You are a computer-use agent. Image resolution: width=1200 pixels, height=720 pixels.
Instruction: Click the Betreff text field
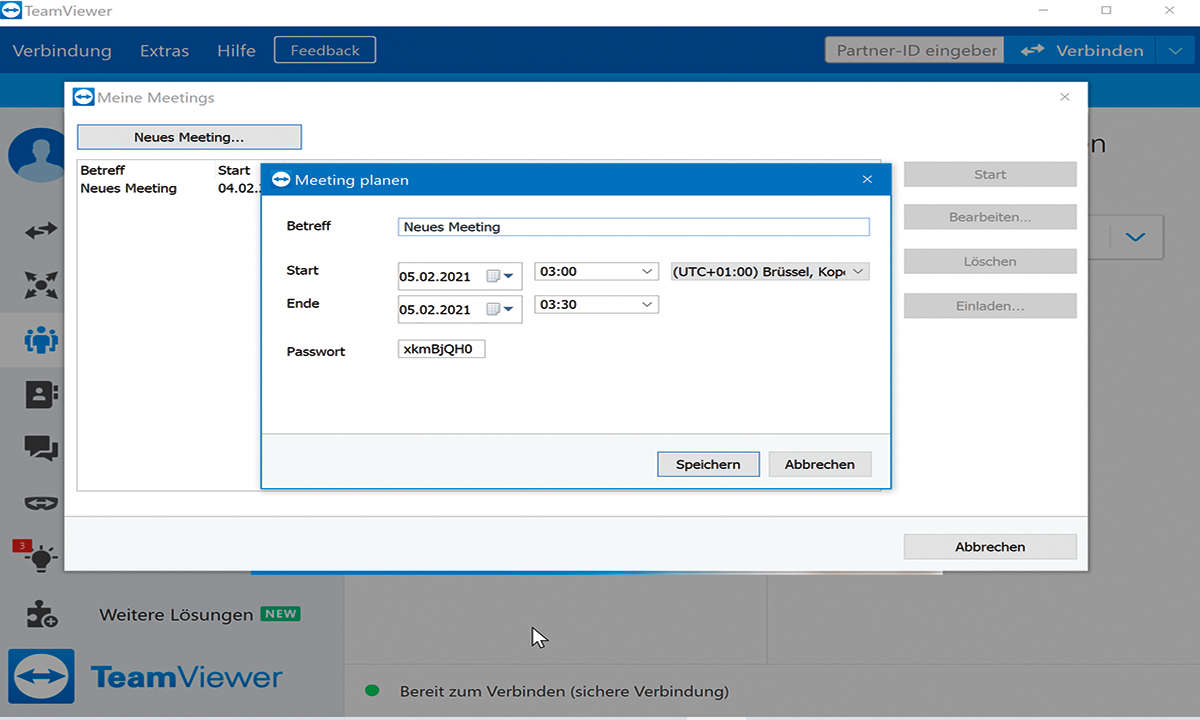coord(633,227)
